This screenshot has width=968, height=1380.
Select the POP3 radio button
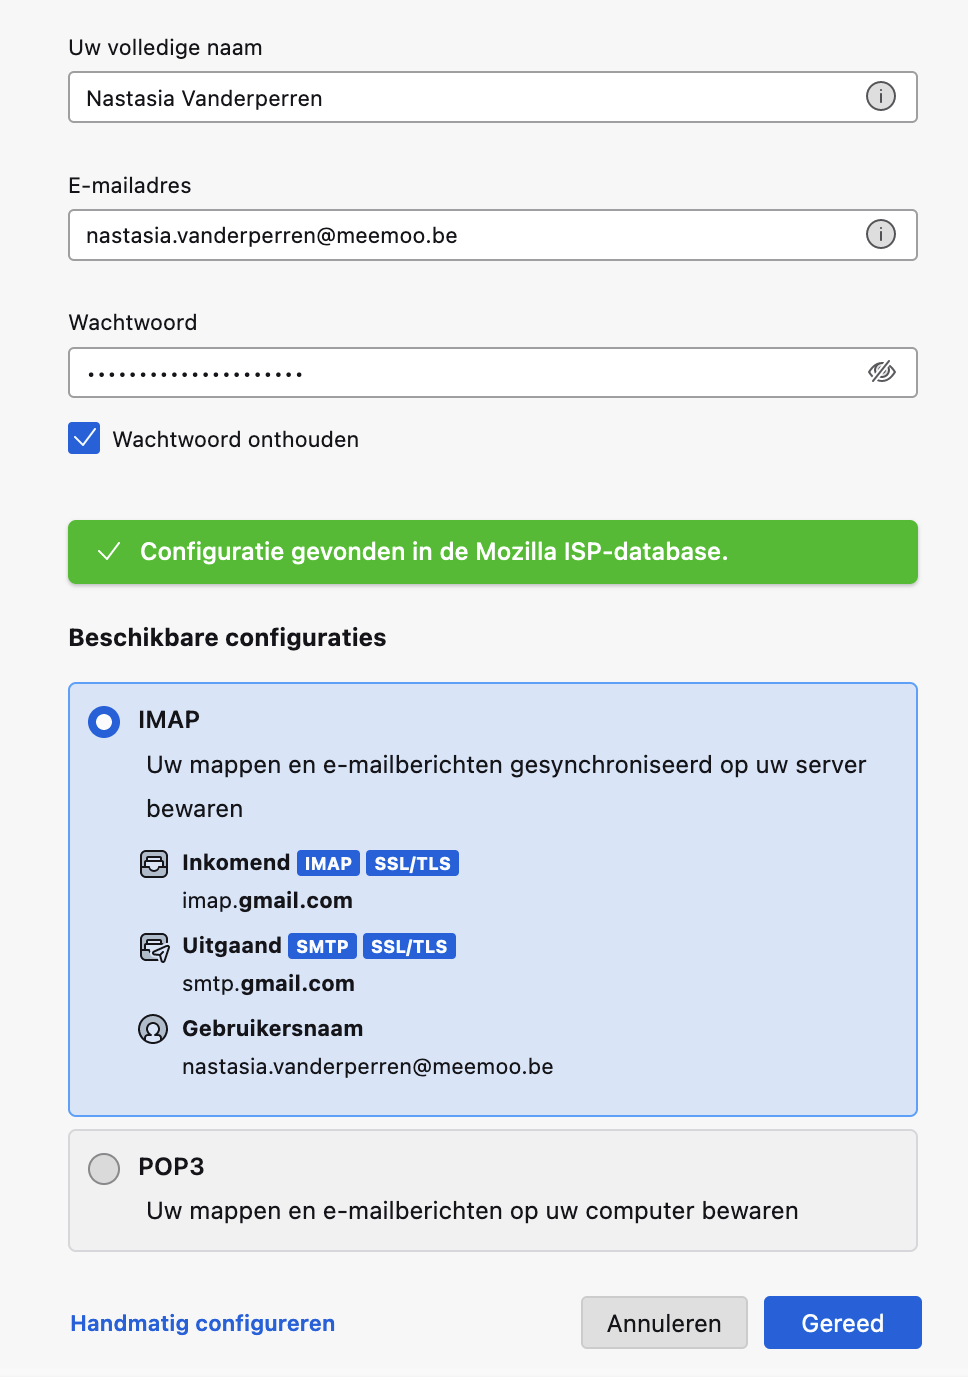[x=104, y=1168]
